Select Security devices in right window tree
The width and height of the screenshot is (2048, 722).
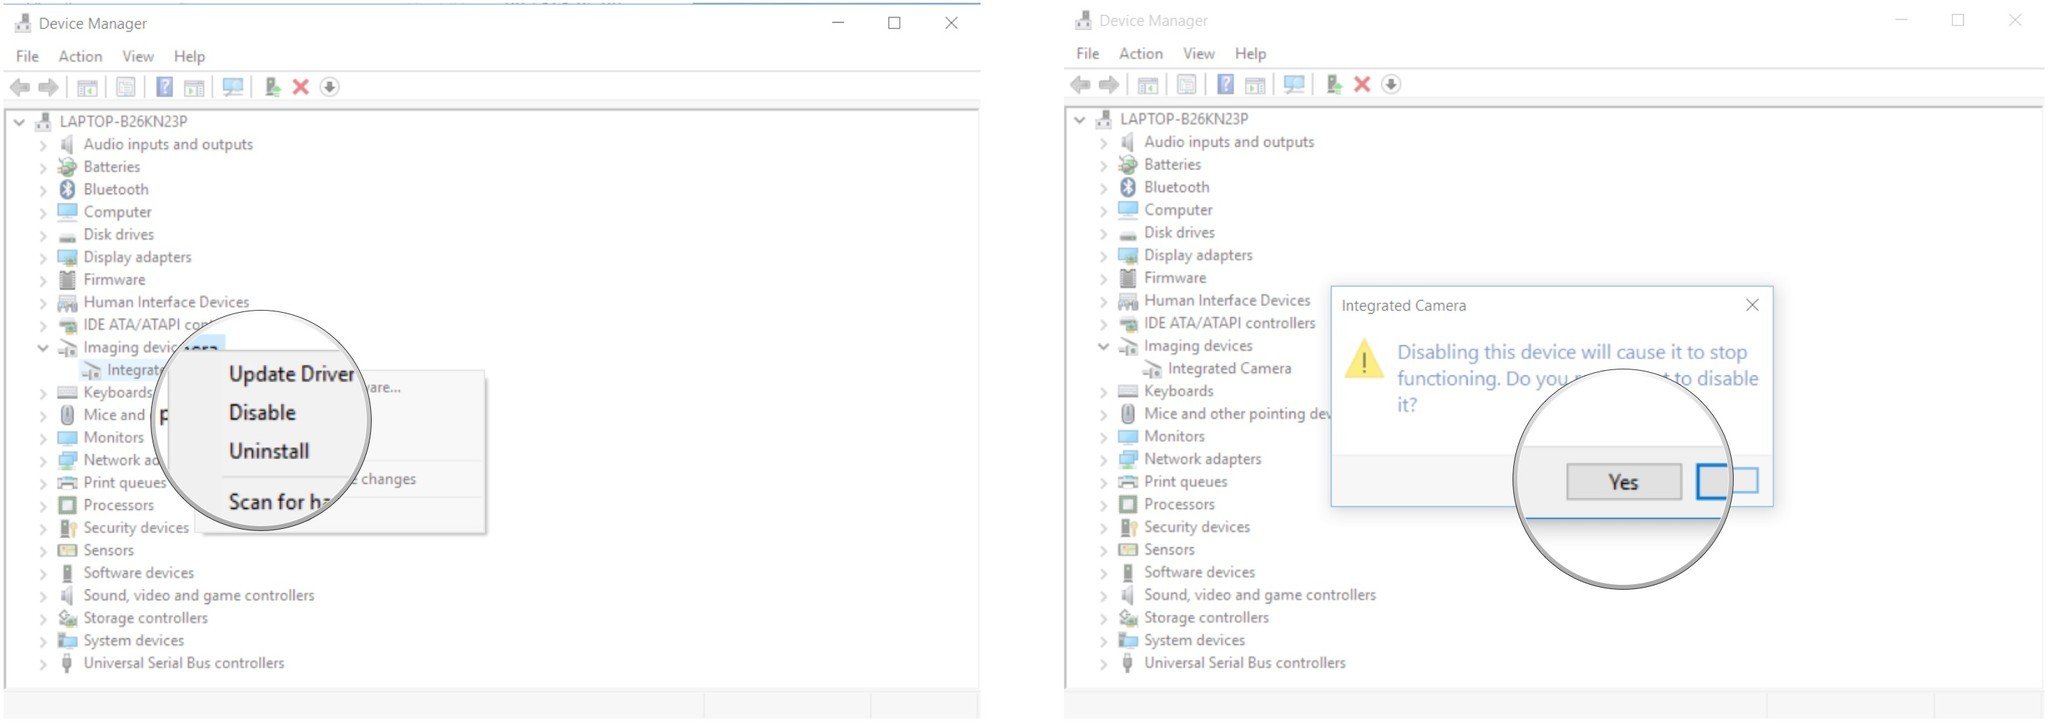pos(1197,527)
